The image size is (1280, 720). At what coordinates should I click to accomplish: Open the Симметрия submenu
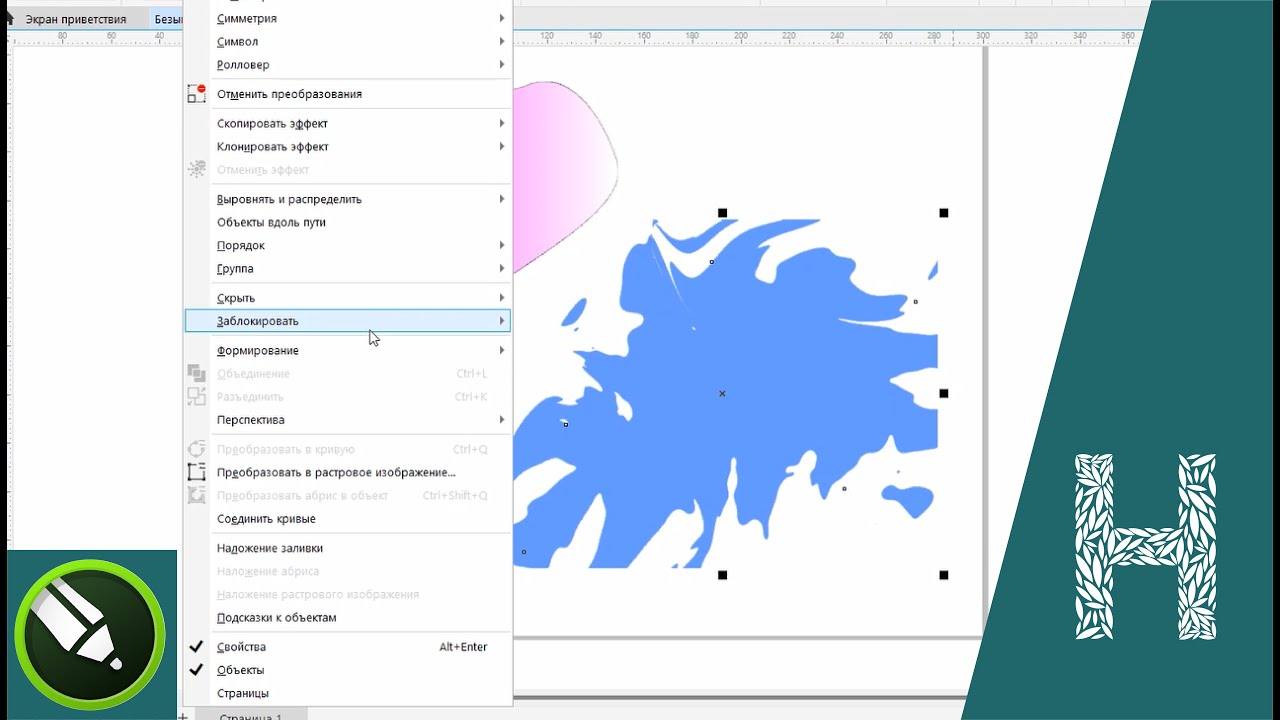click(347, 18)
